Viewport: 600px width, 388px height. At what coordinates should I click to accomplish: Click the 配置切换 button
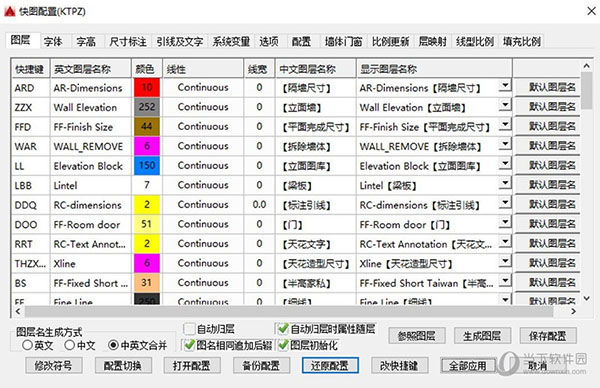click(122, 365)
